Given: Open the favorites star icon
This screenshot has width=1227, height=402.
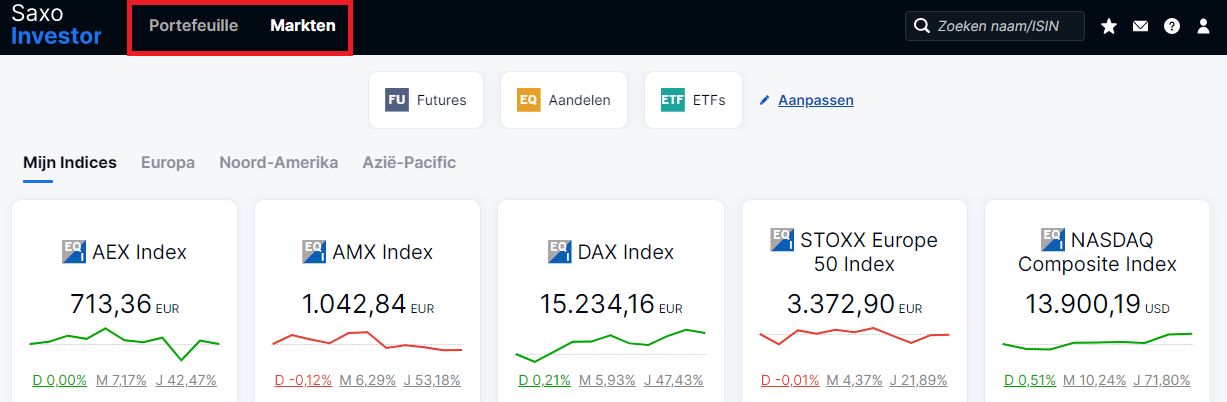Looking at the screenshot, I should click(x=1109, y=26).
